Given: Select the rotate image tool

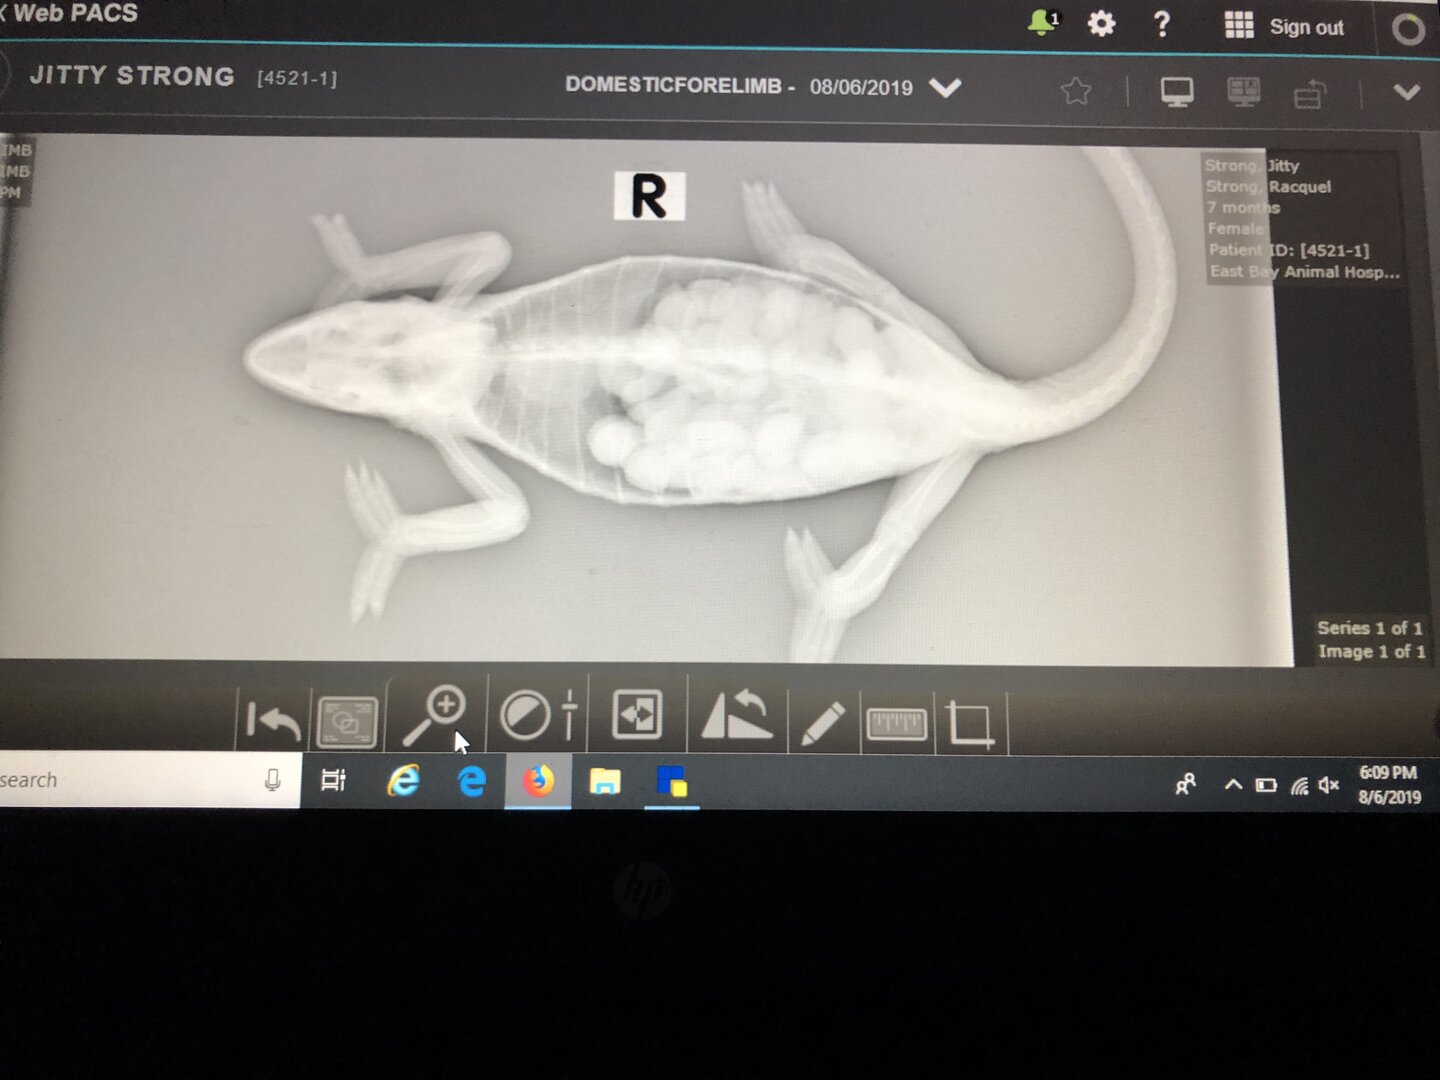Looking at the screenshot, I should pos(737,715).
